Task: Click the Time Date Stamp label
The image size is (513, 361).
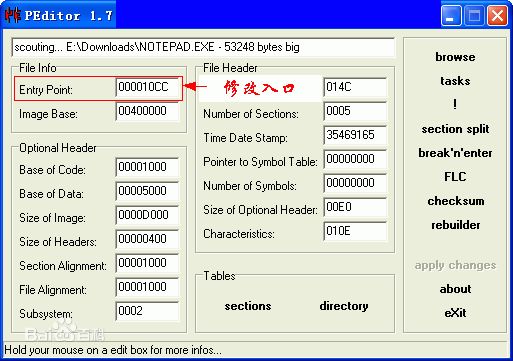Action: click(x=246, y=138)
